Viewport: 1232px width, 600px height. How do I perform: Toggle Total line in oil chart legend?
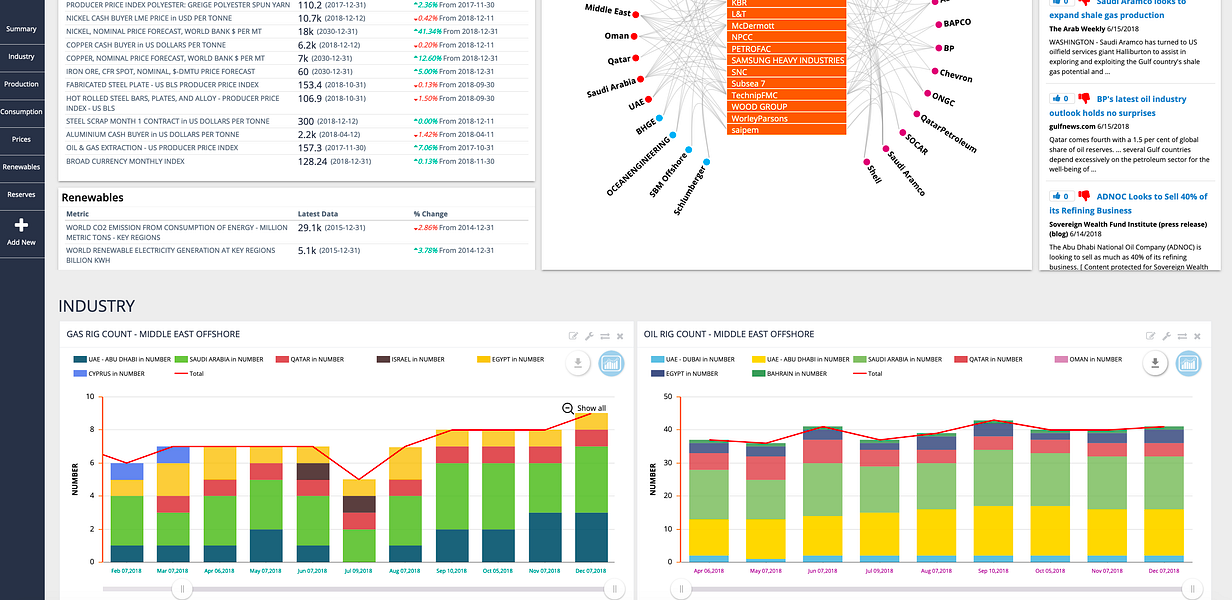pyautogui.click(x=868, y=374)
